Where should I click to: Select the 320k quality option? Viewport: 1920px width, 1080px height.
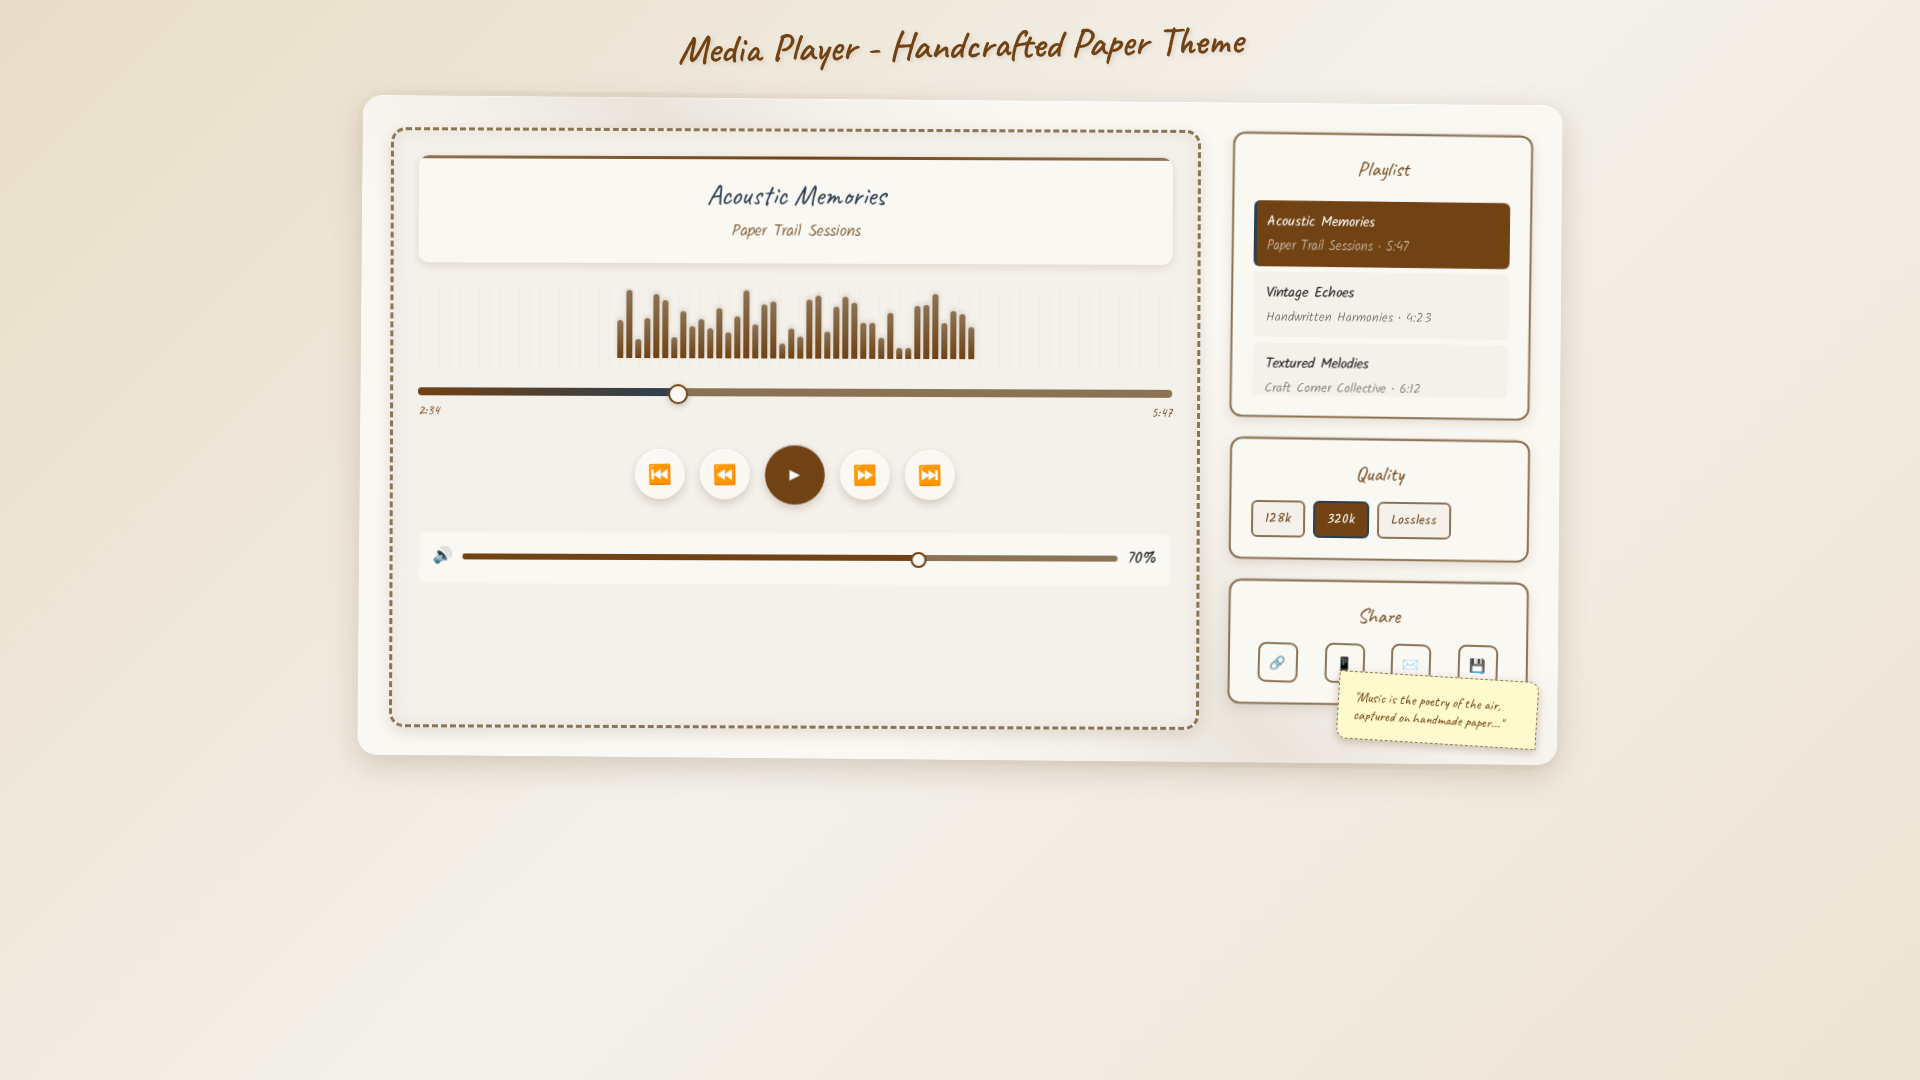tap(1340, 519)
